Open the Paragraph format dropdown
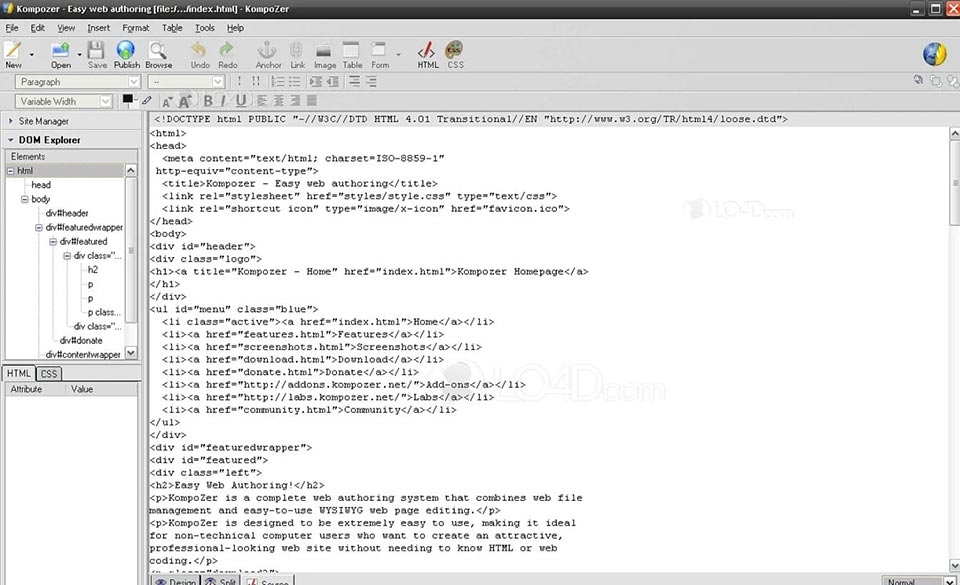This screenshot has width=960, height=585. 78,82
